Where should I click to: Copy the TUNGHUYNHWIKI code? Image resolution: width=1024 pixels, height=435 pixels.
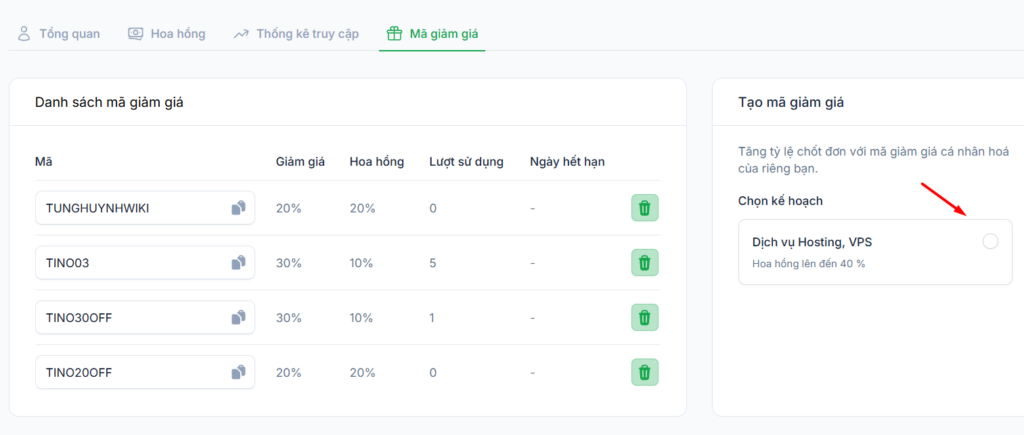(238, 208)
